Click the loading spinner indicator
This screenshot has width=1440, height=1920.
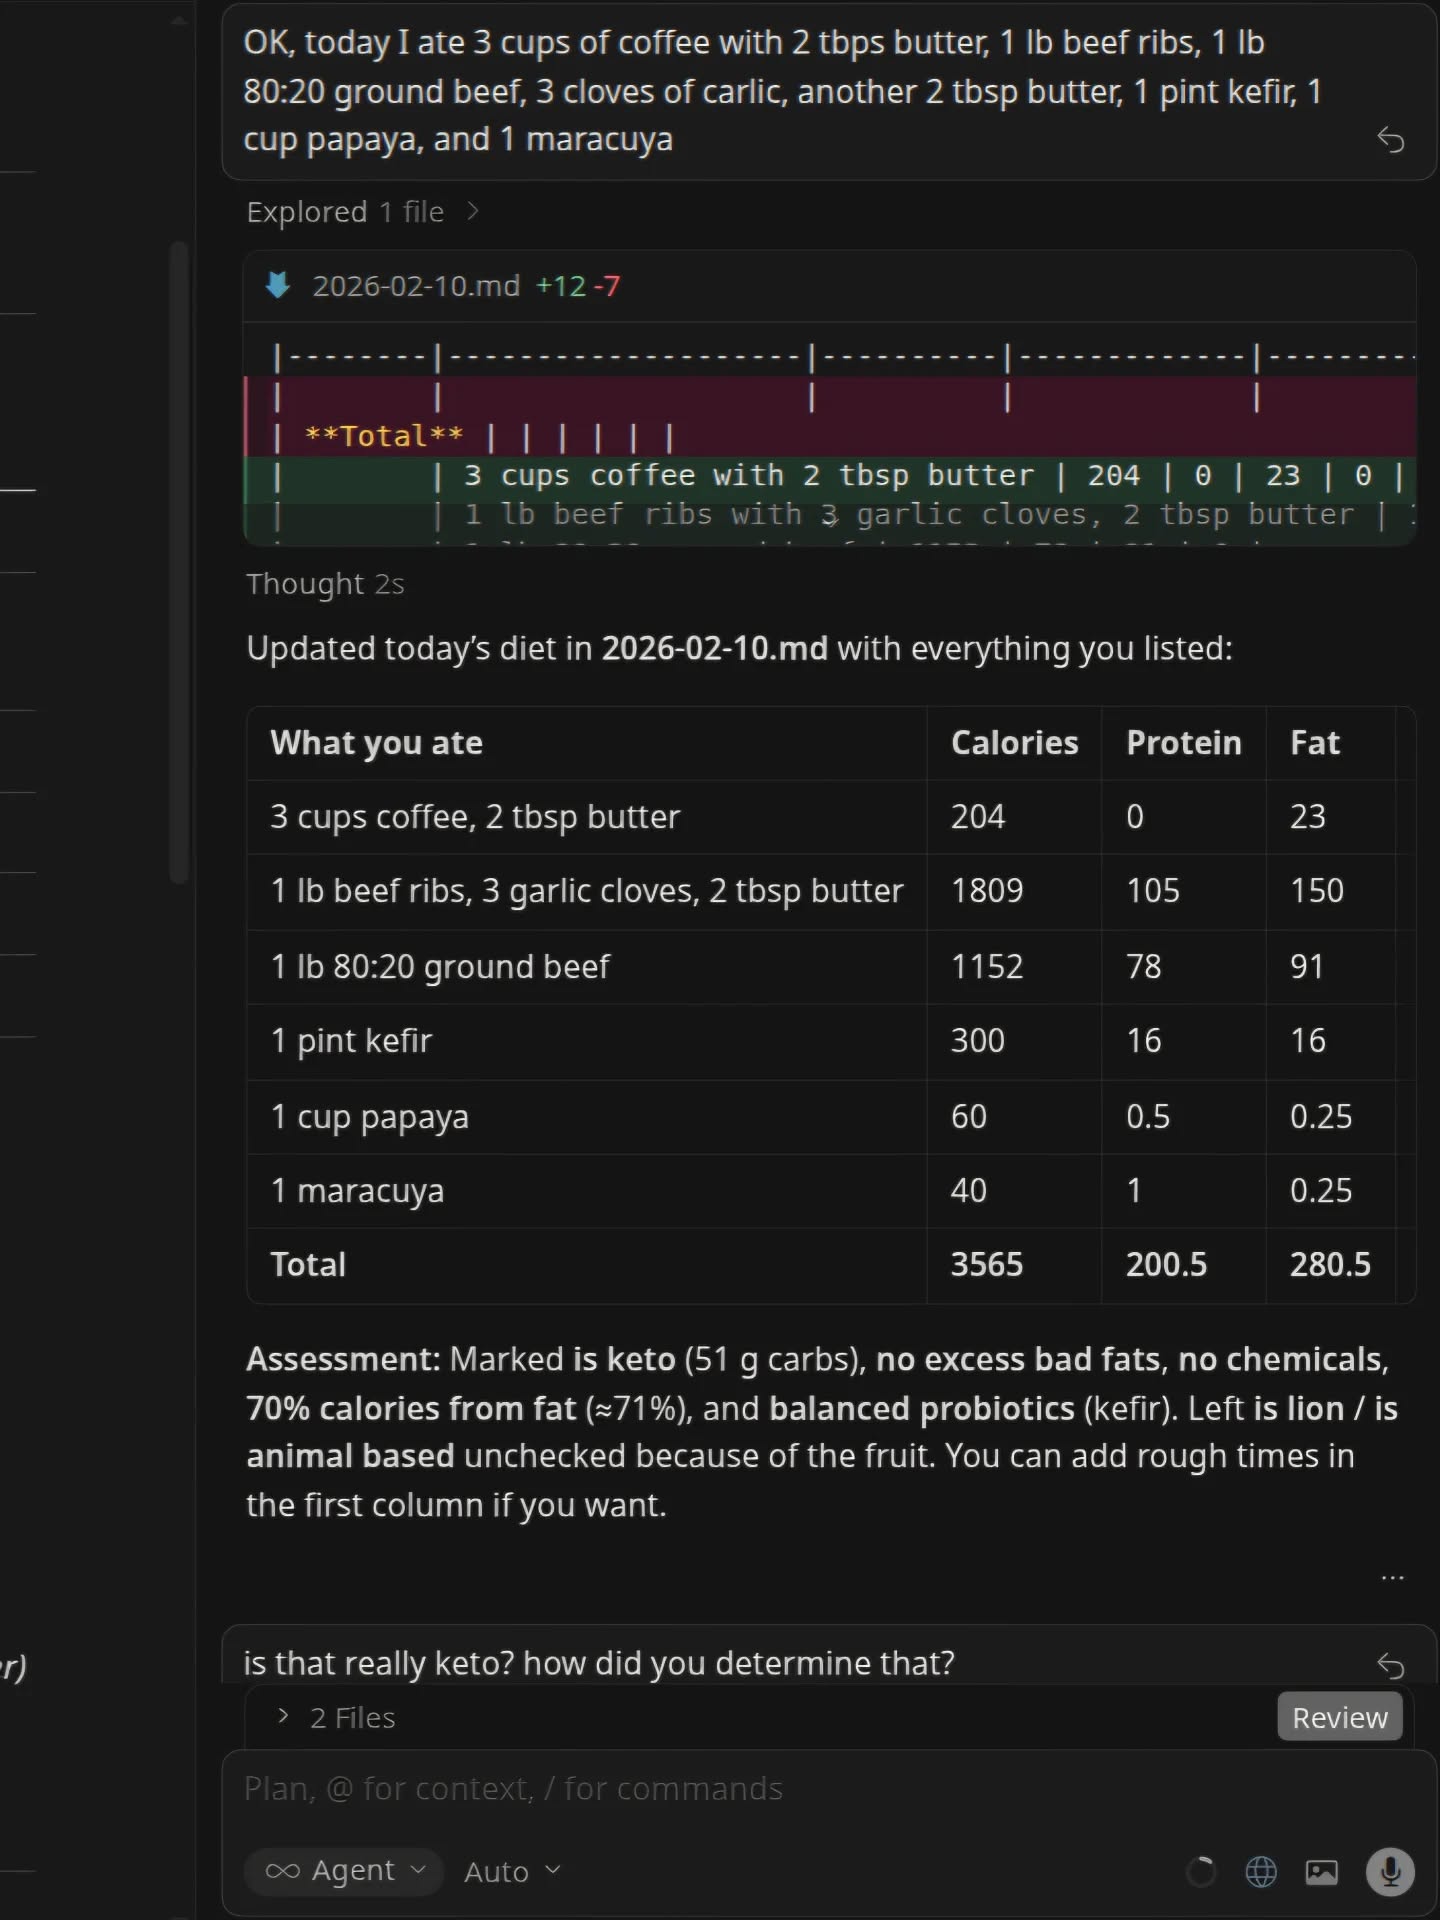click(x=1201, y=1871)
